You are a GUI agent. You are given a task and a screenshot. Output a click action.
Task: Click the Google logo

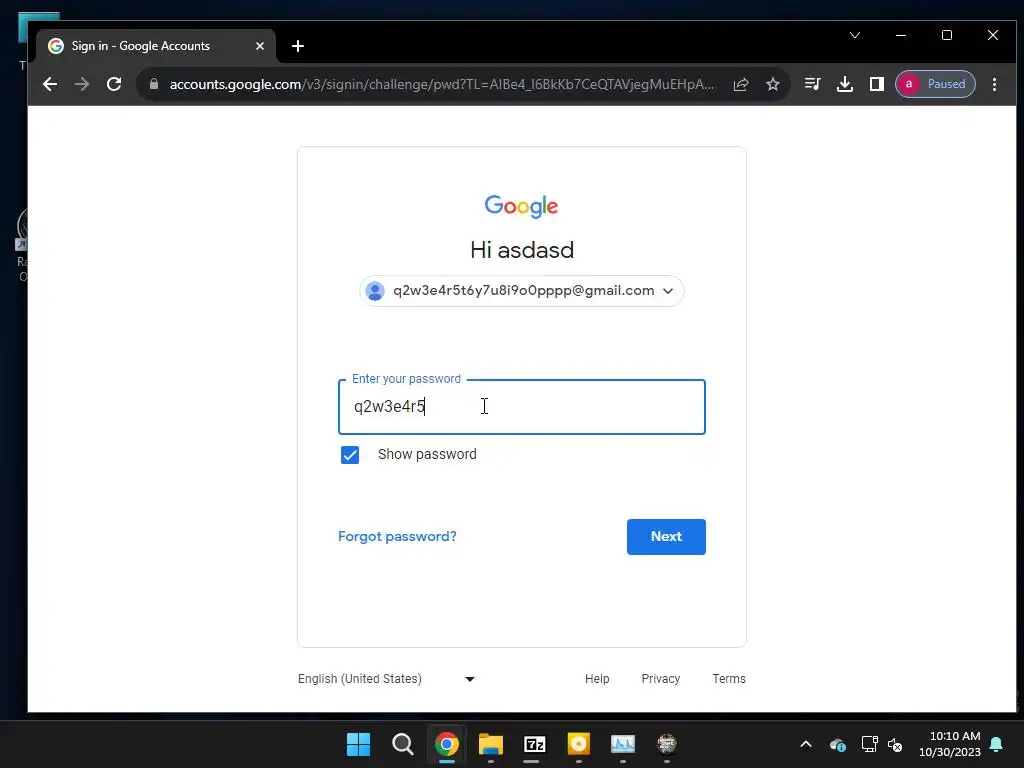(521, 206)
